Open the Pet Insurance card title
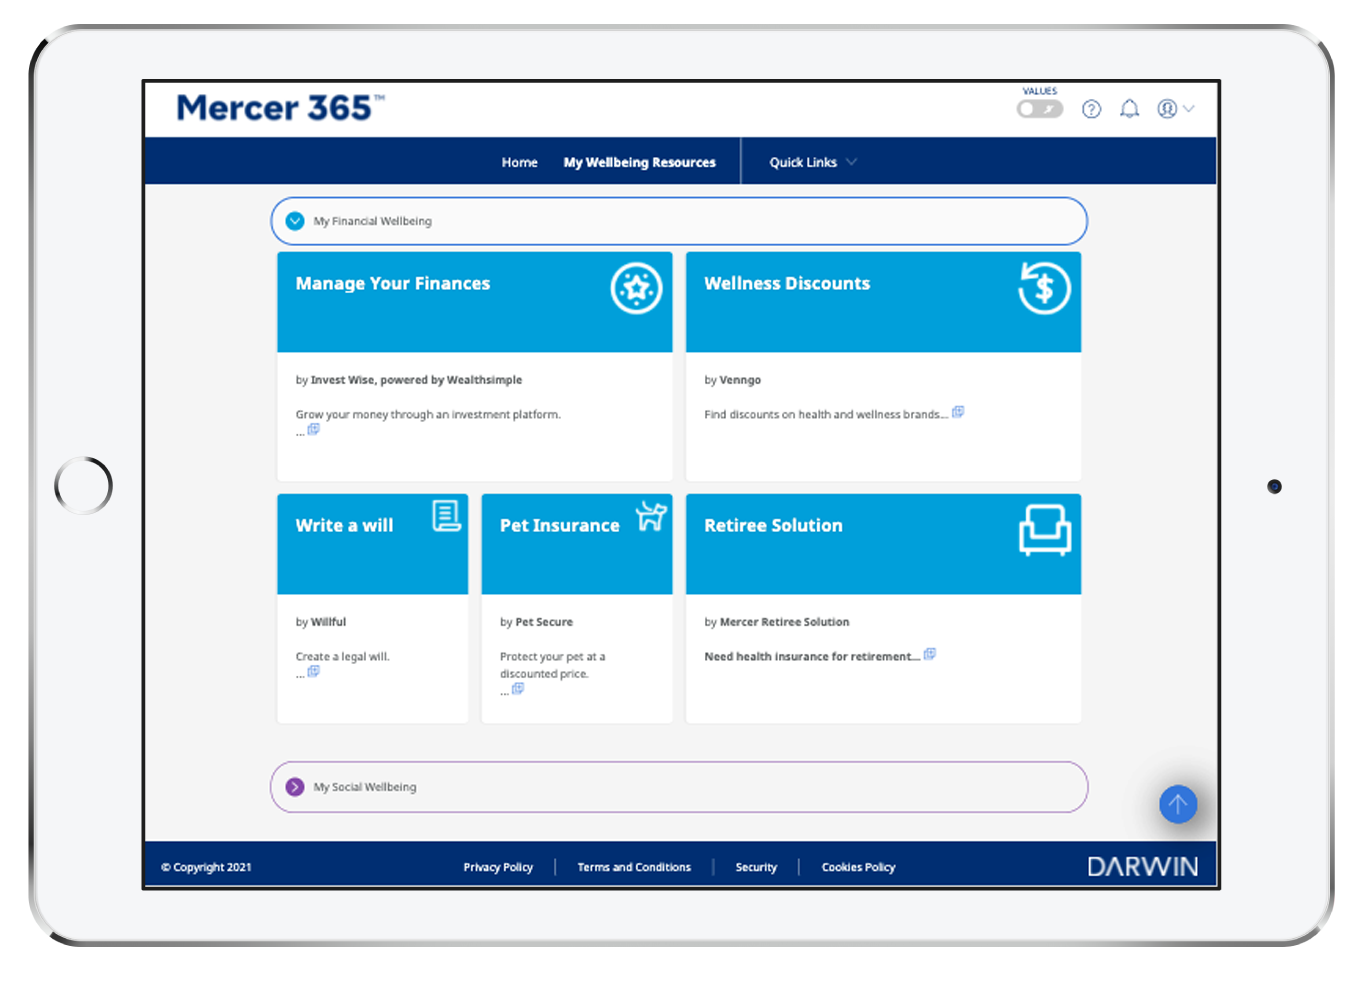 tap(560, 525)
